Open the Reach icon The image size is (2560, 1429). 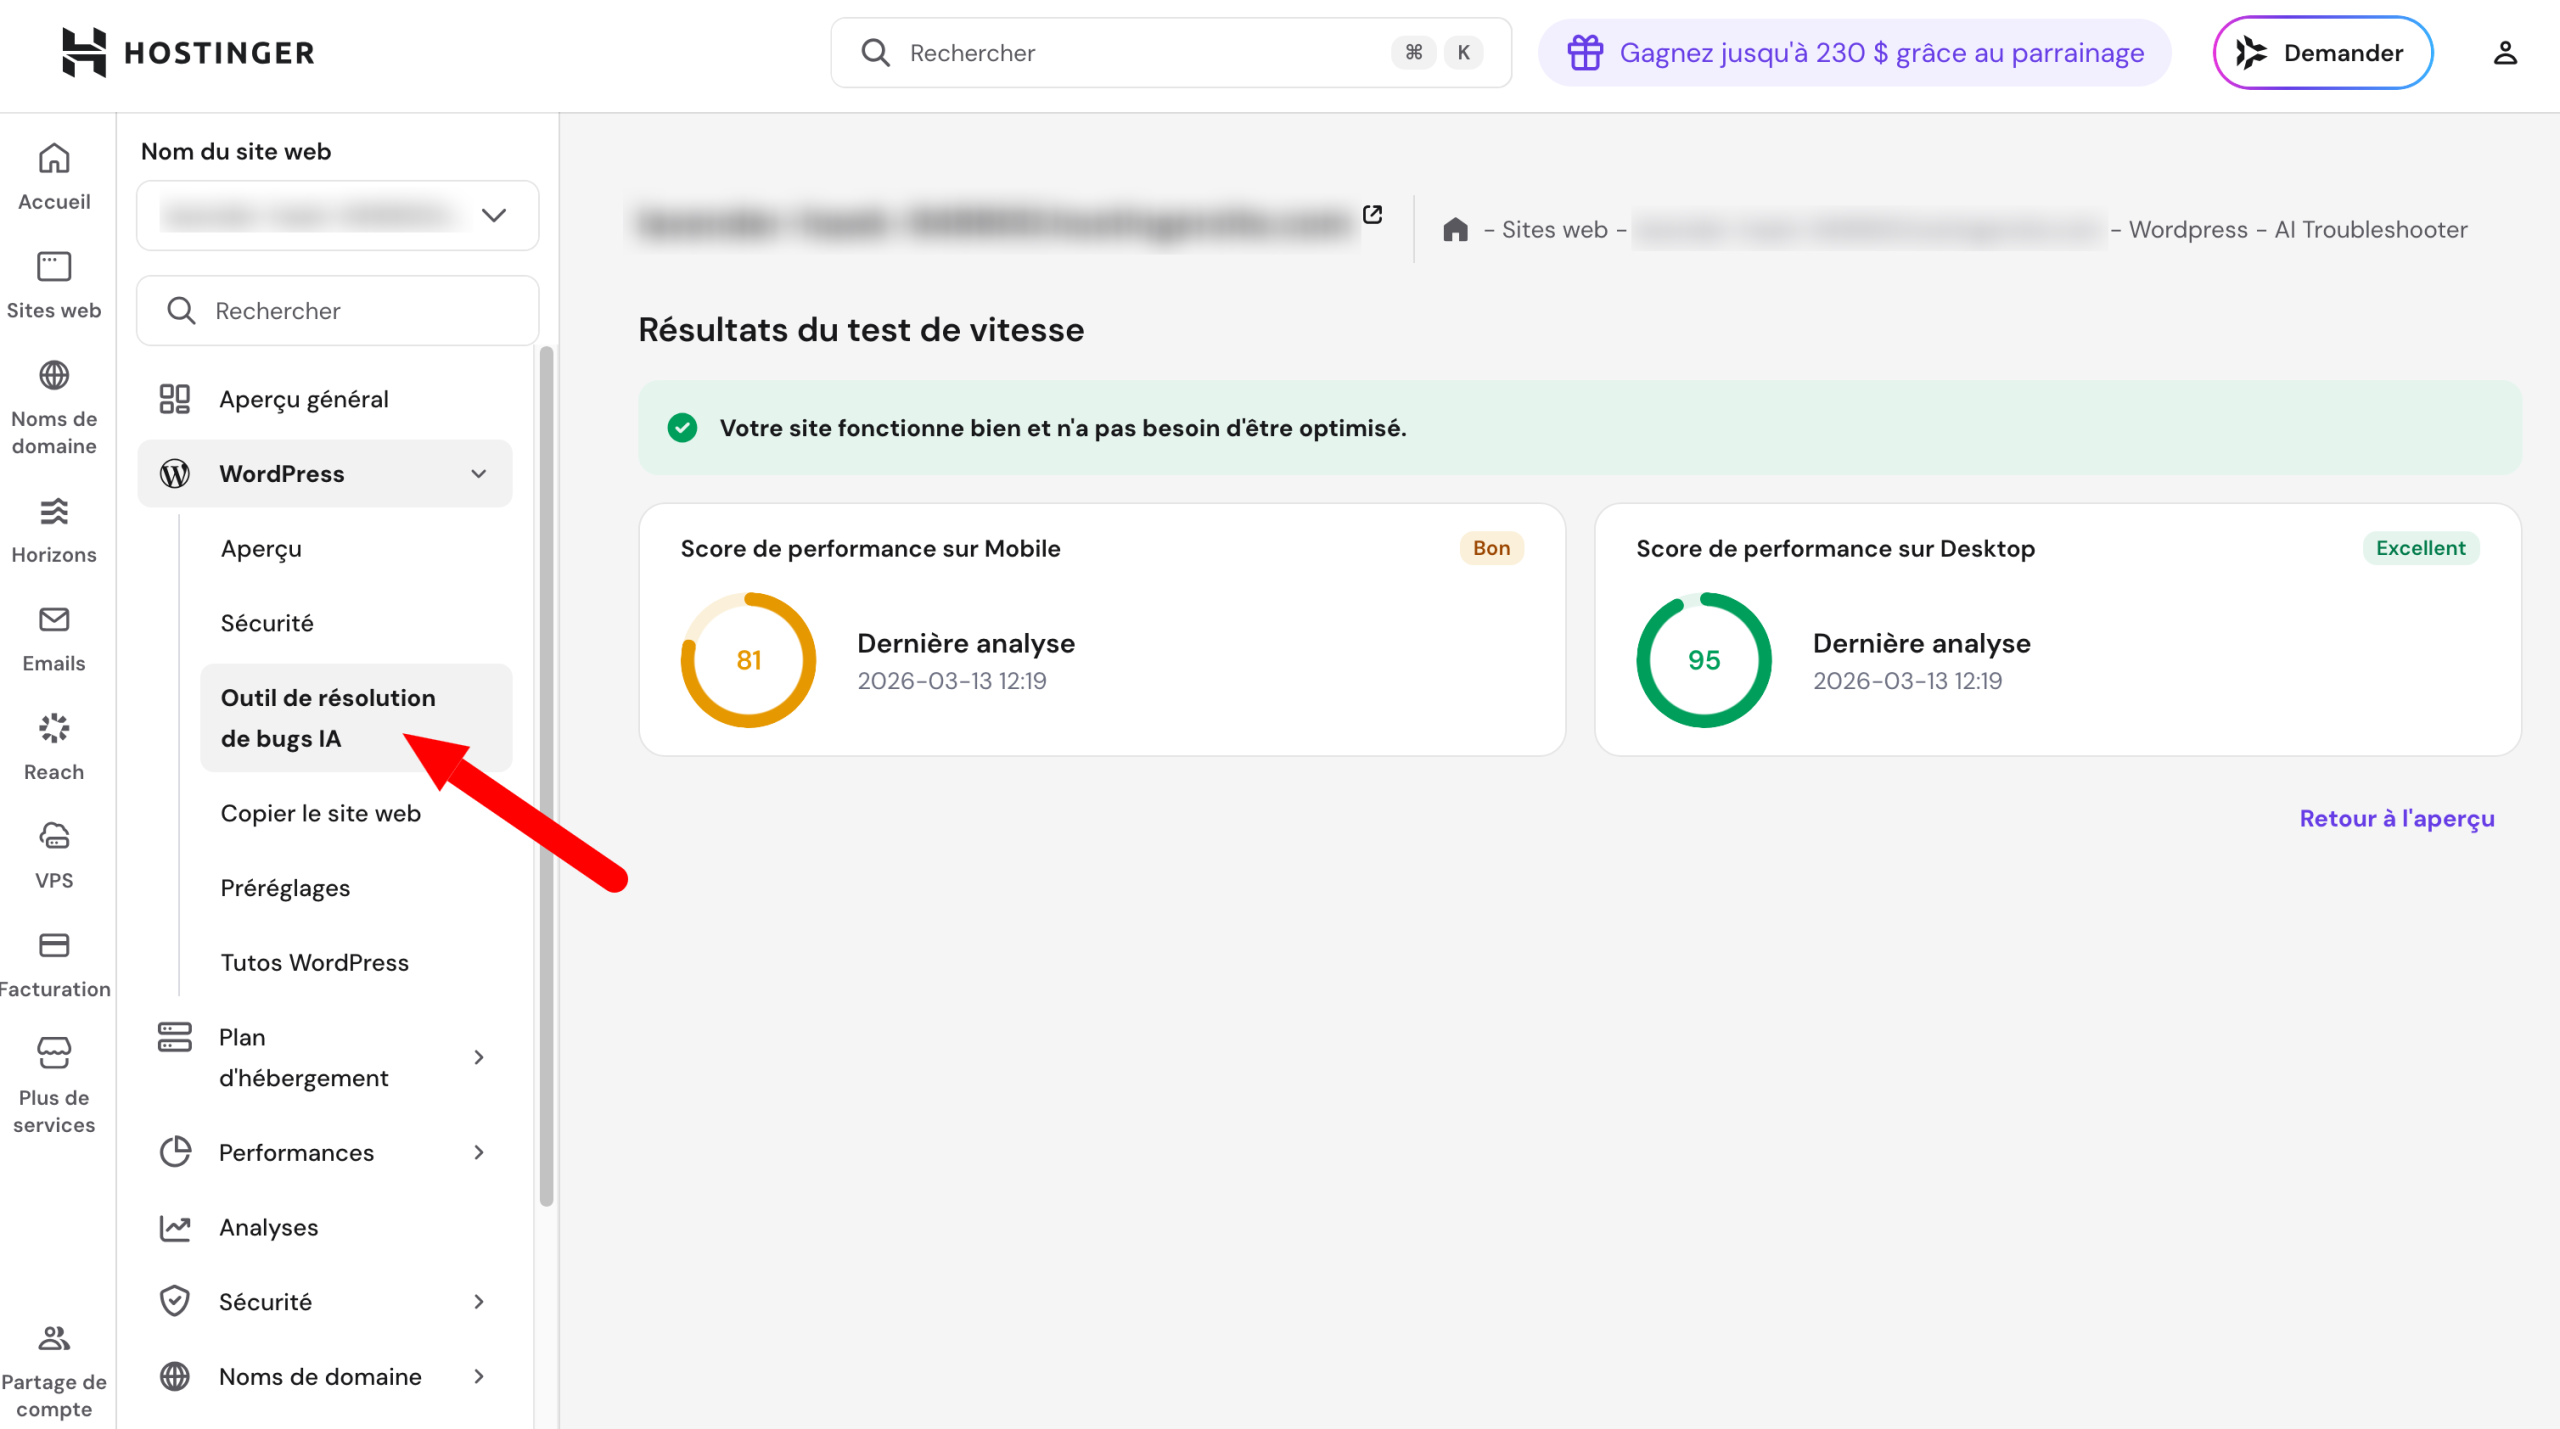pos(54,728)
